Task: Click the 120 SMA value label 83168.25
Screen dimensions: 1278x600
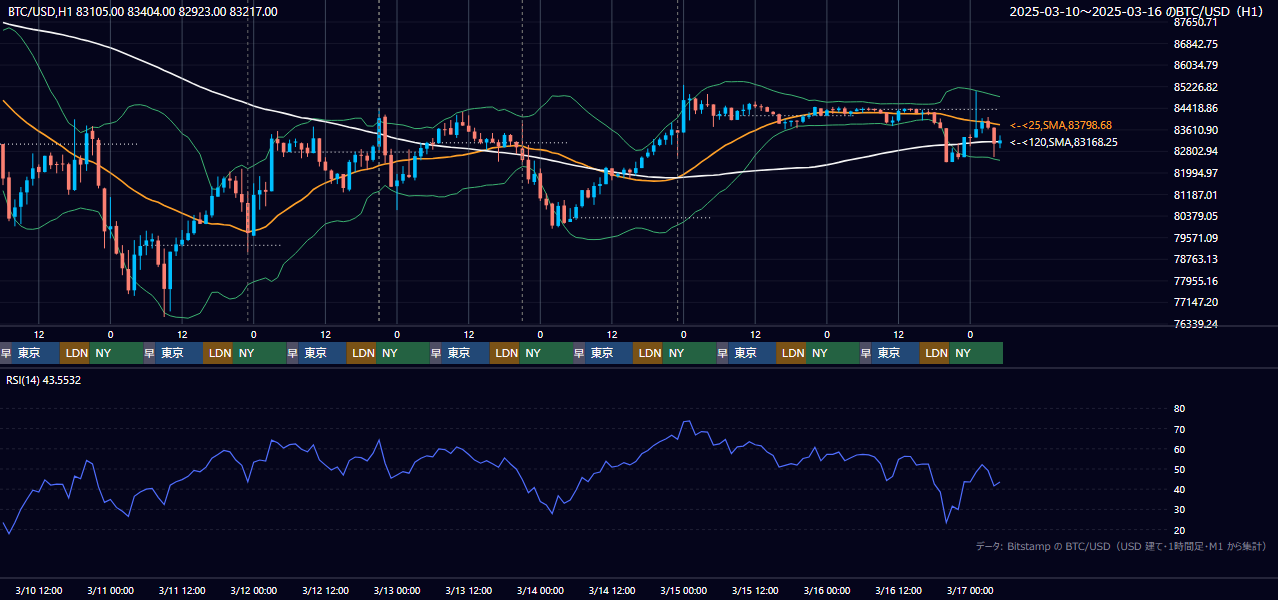Action: tap(1064, 143)
